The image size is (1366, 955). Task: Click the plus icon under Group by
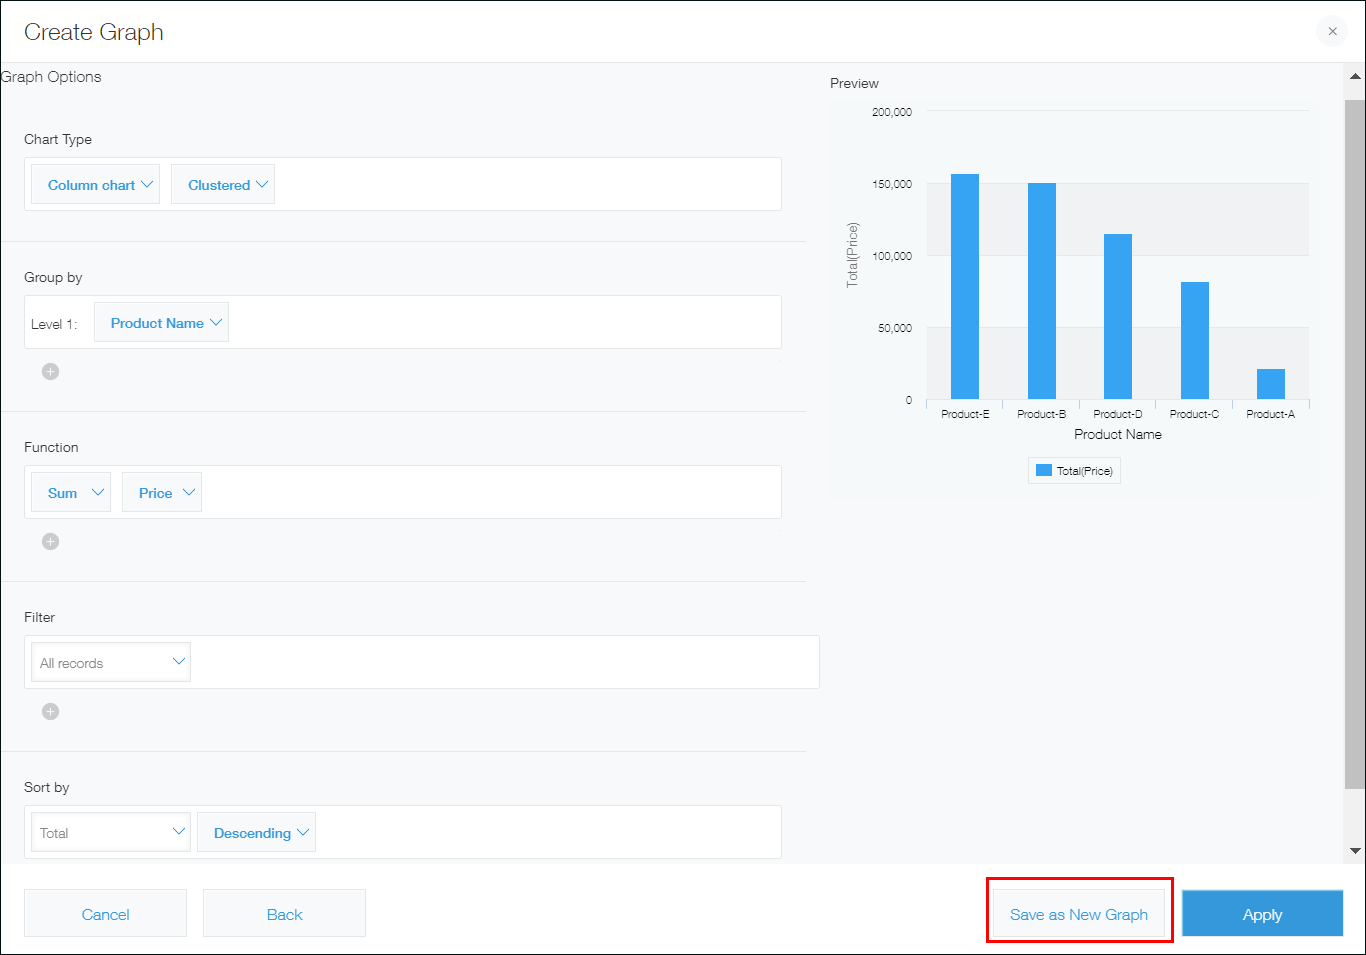point(50,371)
